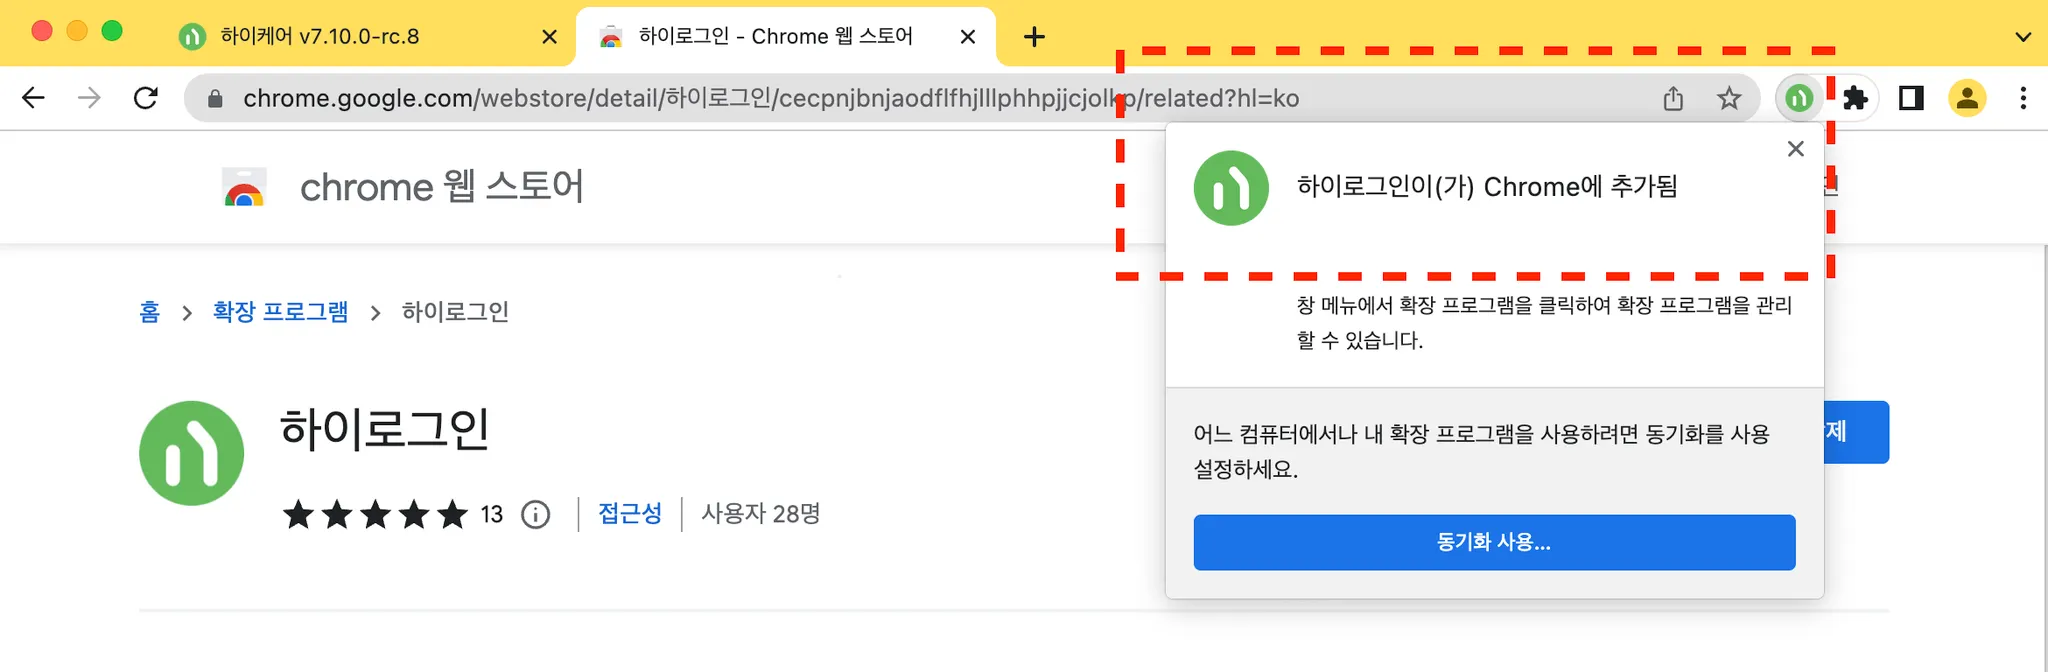Close the 하이케어 tab
This screenshot has width=2048, height=672.
pyautogui.click(x=549, y=37)
